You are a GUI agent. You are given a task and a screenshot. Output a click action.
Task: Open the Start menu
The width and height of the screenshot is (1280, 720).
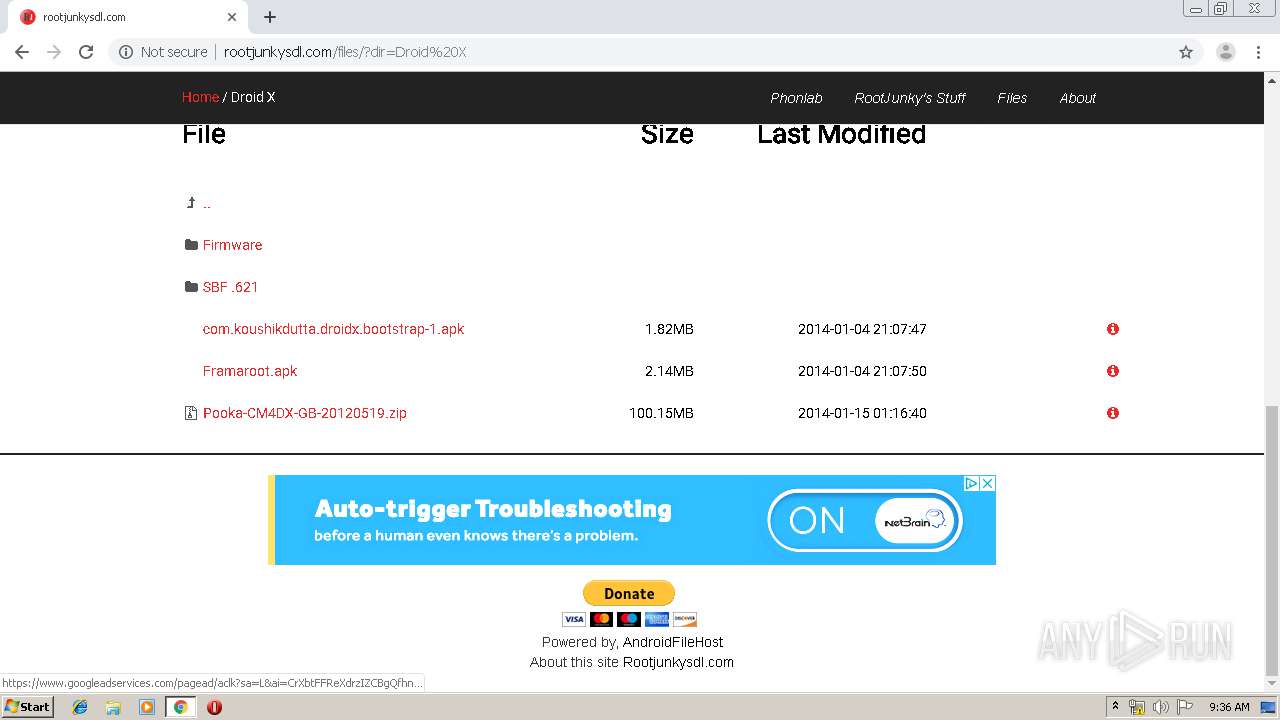27,707
